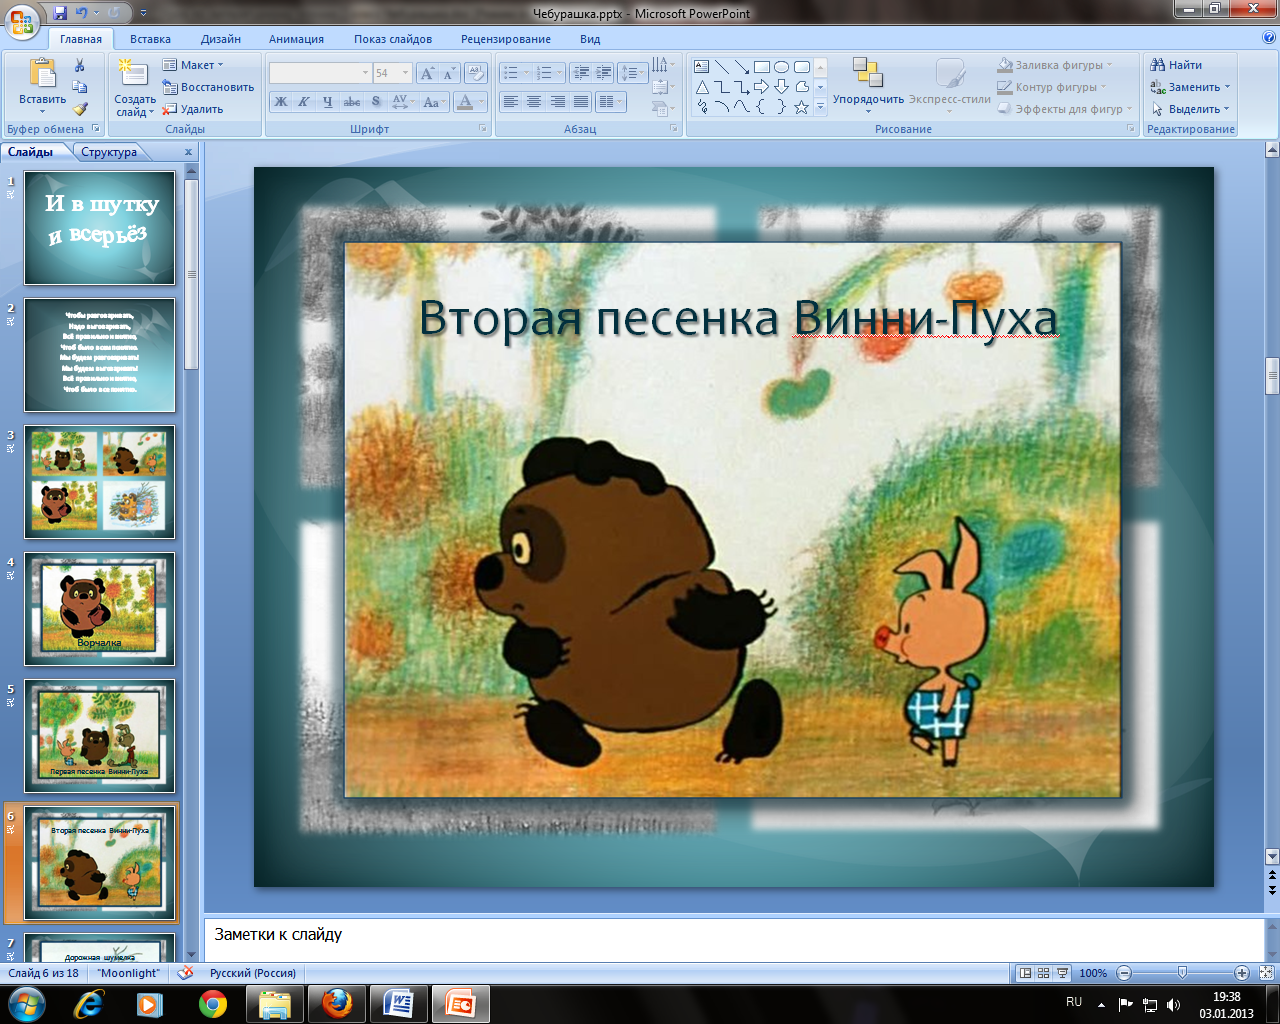This screenshot has width=1280, height=1024.
Task: Select the Isosceles Triangle shape
Action: [x=702, y=88]
